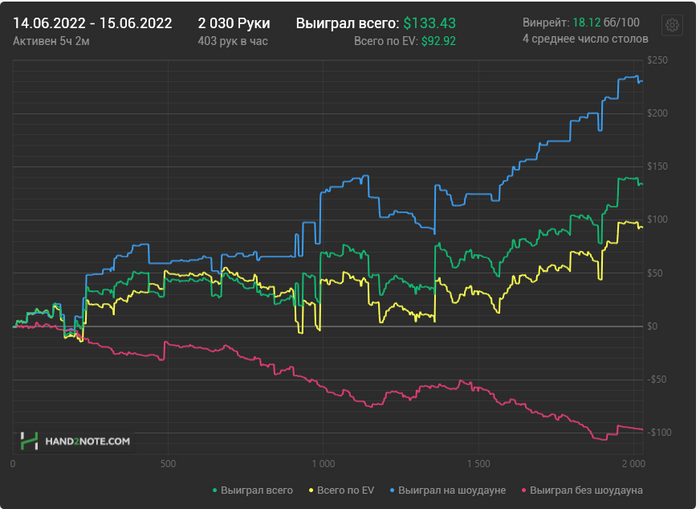Screen dimensions: 700x509
Task: Click the -$50 y-axis label
Action: (657, 380)
